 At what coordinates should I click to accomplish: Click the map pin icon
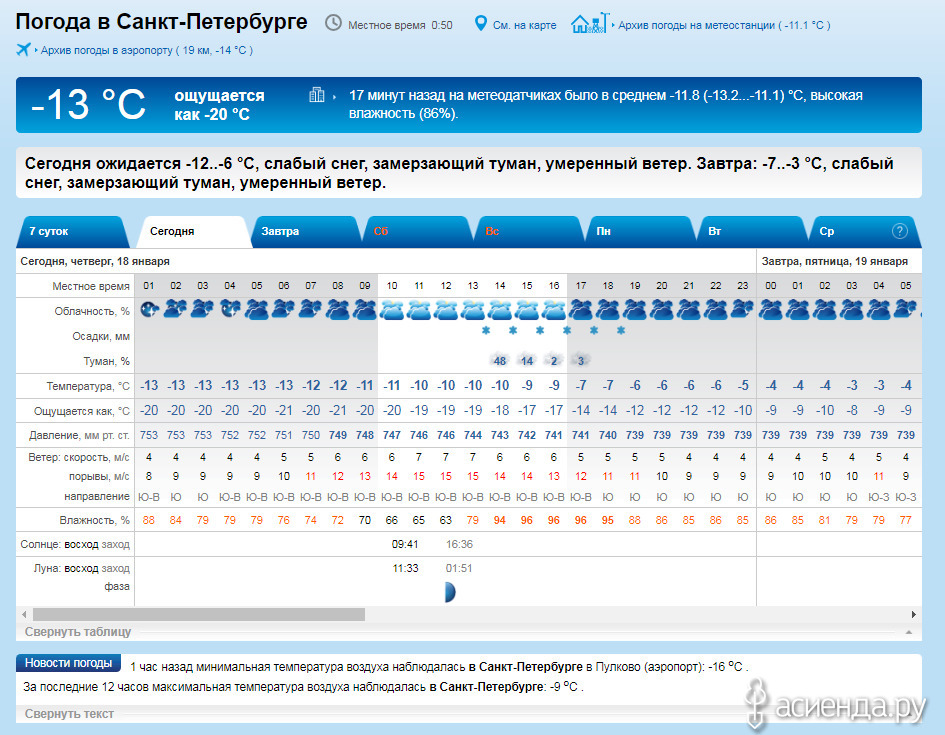(480, 23)
